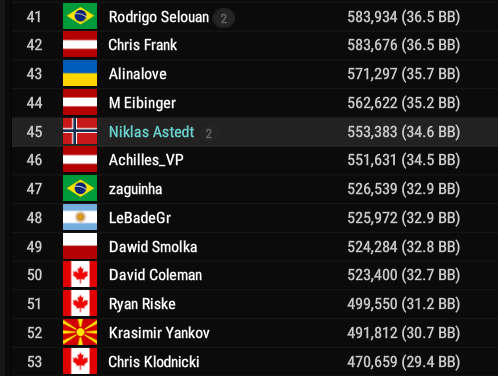Click chip count 553,383 (34.6 BB)

[x=404, y=132]
